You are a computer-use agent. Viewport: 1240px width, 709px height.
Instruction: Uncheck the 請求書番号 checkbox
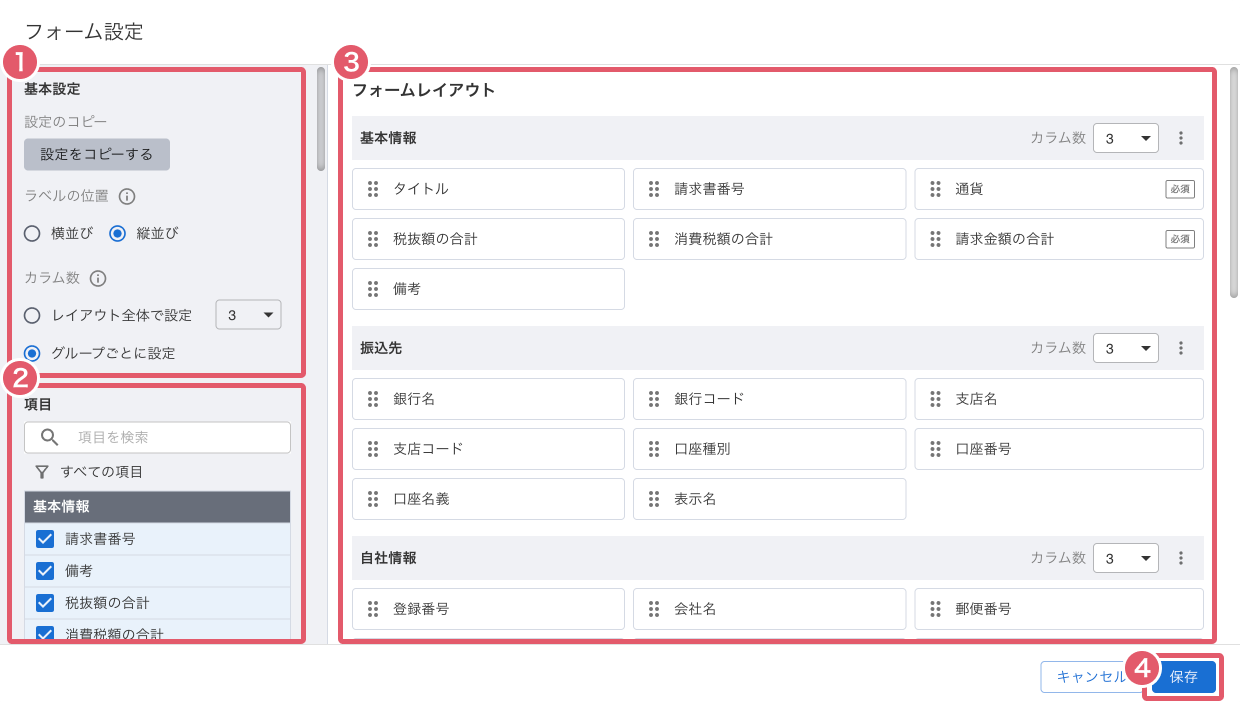point(45,539)
